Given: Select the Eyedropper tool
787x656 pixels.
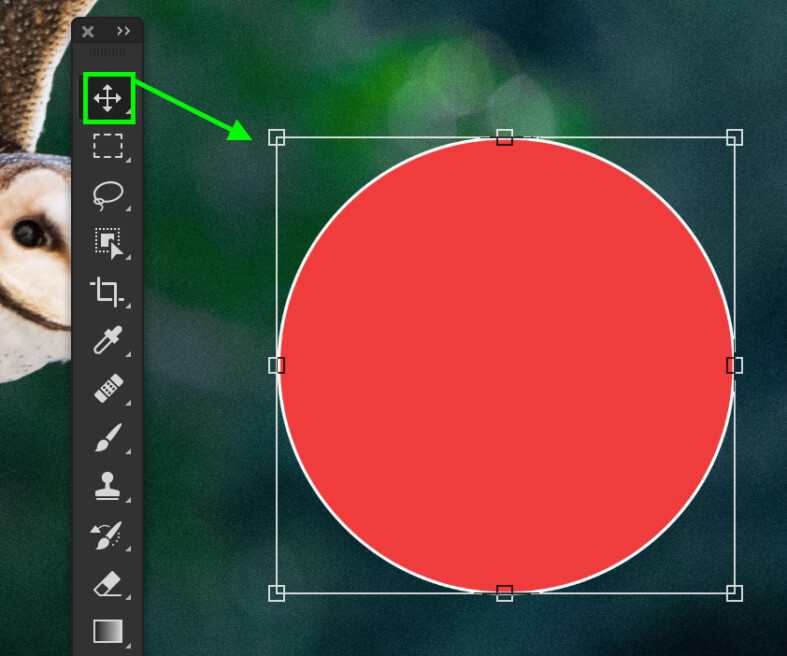Looking at the screenshot, I should coord(107,341).
